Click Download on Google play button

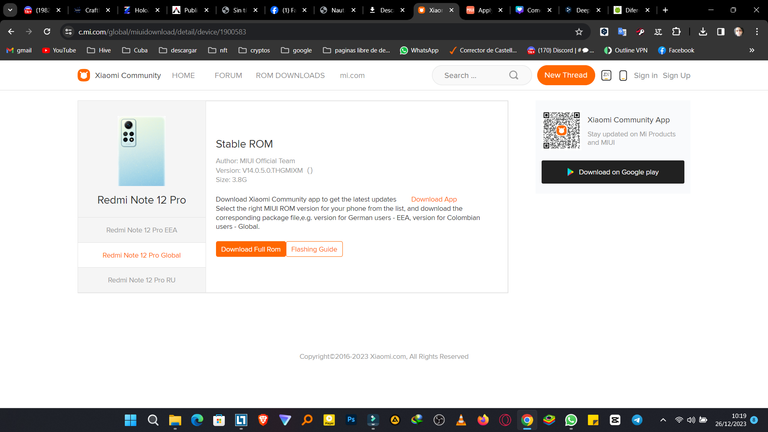(613, 172)
